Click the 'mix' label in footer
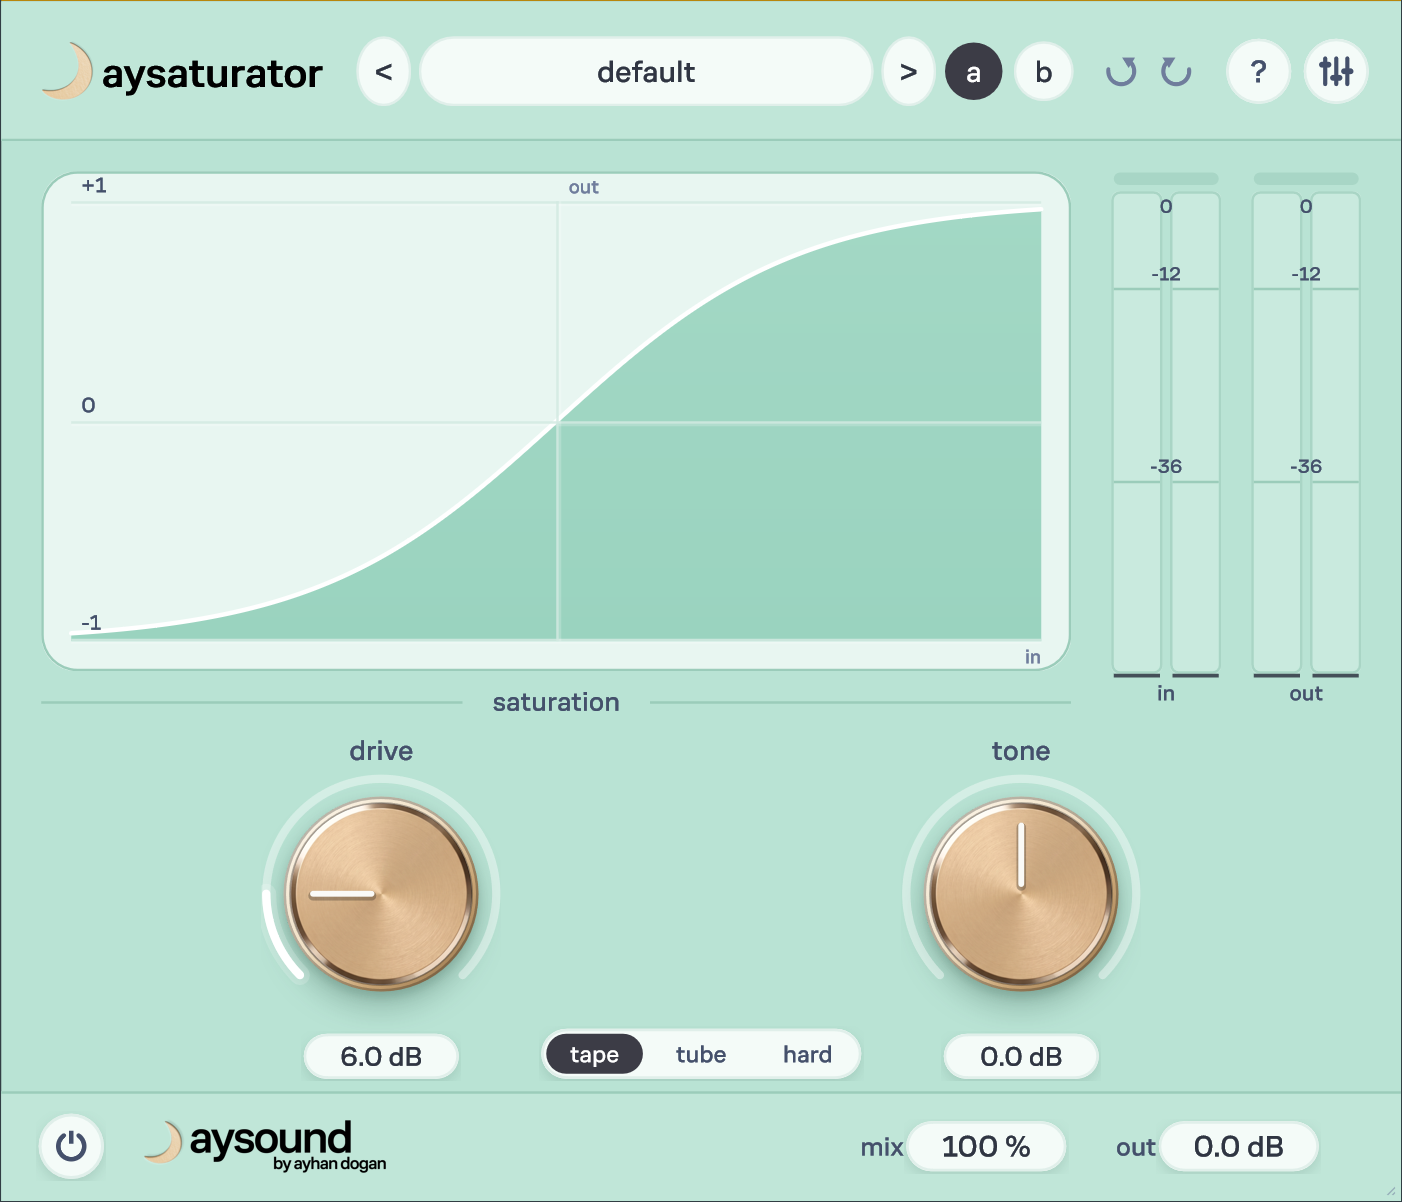 point(882,1148)
